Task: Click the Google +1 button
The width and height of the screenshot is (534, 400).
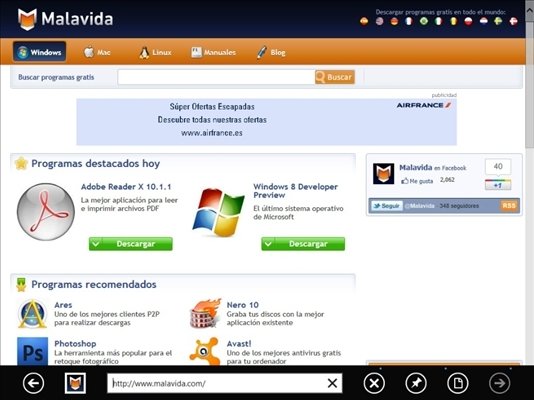Action: 498,185
